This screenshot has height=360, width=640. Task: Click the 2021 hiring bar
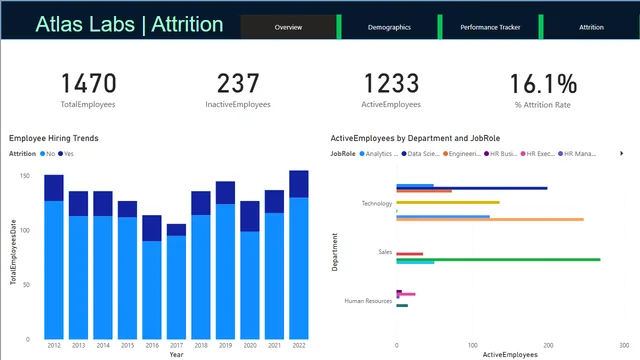point(274,264)
